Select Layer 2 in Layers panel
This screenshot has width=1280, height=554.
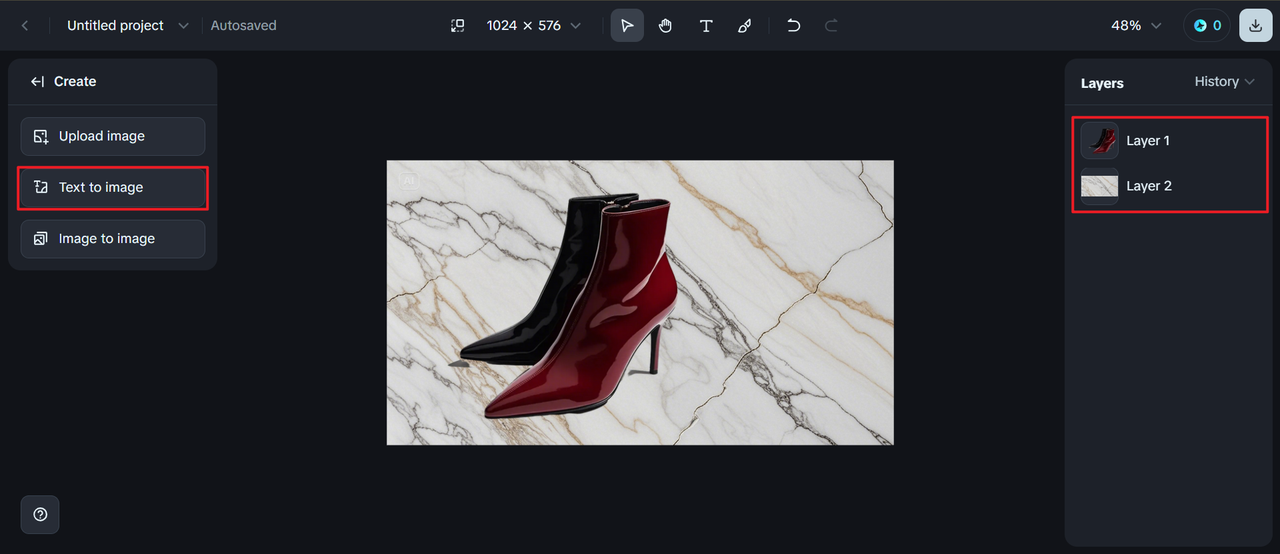coord(1169,186)
